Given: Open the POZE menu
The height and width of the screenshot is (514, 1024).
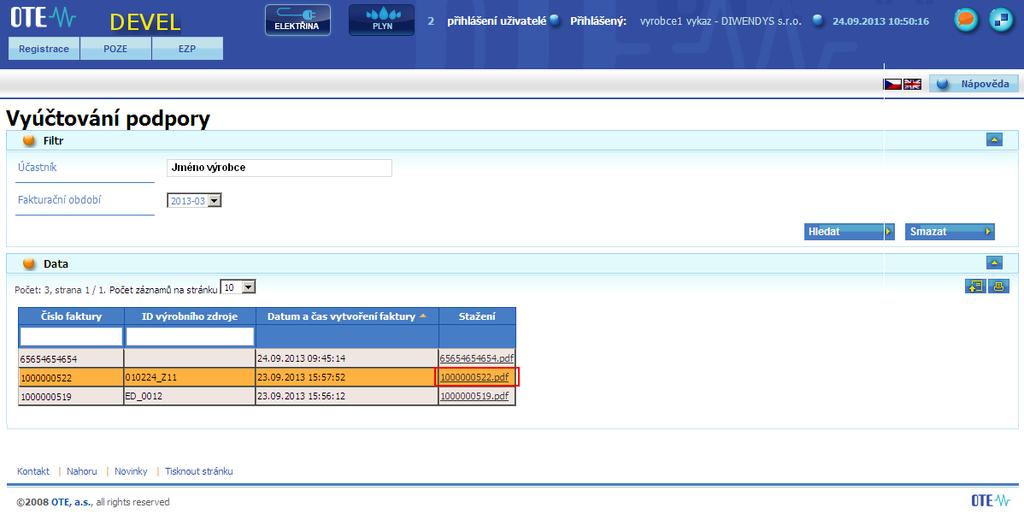Looking at the screenshot, I should 116,49.
